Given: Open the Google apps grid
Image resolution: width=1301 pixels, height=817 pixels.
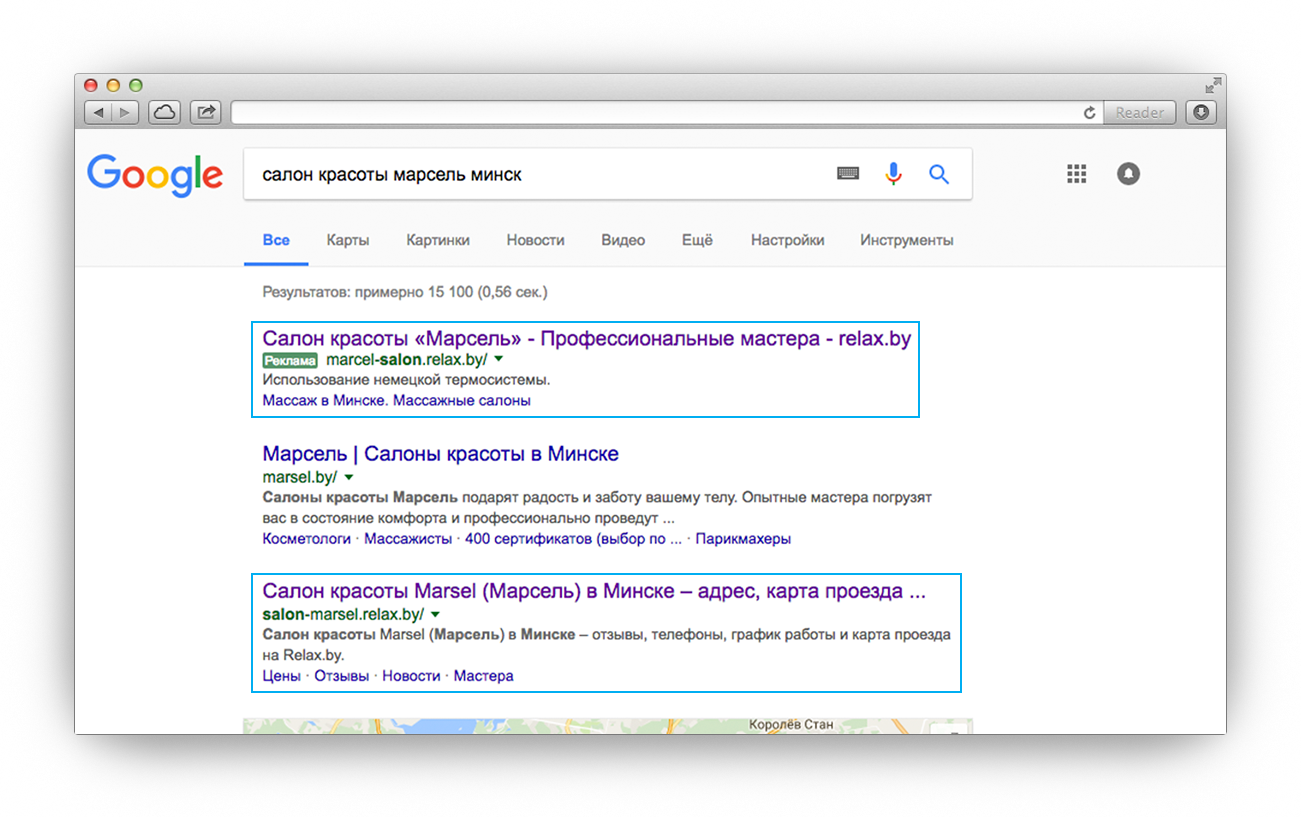Looking at the screenshot, I should (x=1076, y=174).
